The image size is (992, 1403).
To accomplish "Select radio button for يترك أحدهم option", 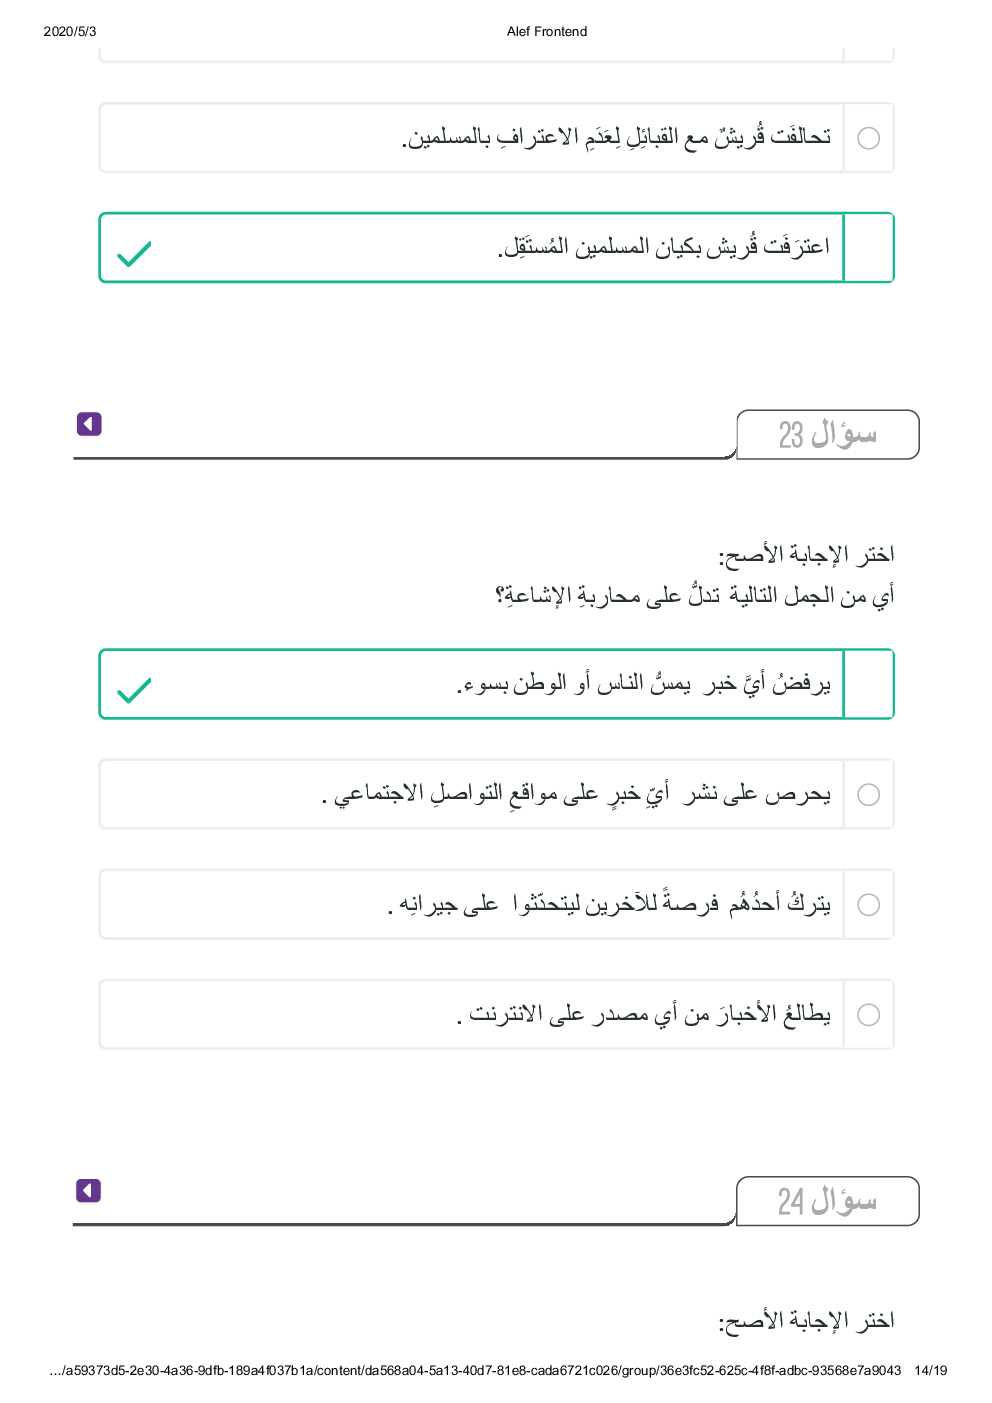I will tap(868, 905).
